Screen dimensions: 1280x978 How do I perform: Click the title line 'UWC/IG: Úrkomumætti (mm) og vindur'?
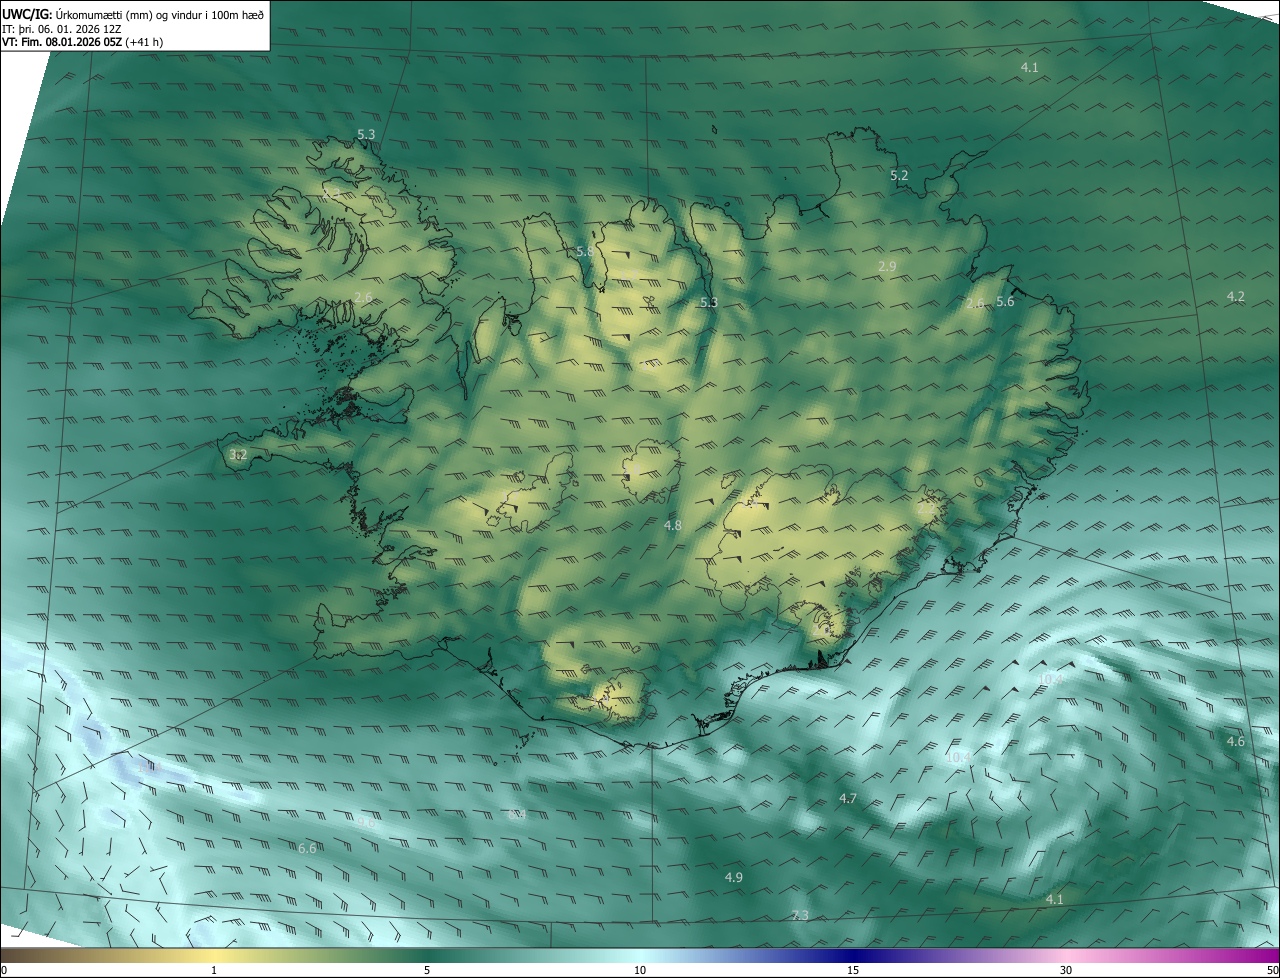click(131, 13)
